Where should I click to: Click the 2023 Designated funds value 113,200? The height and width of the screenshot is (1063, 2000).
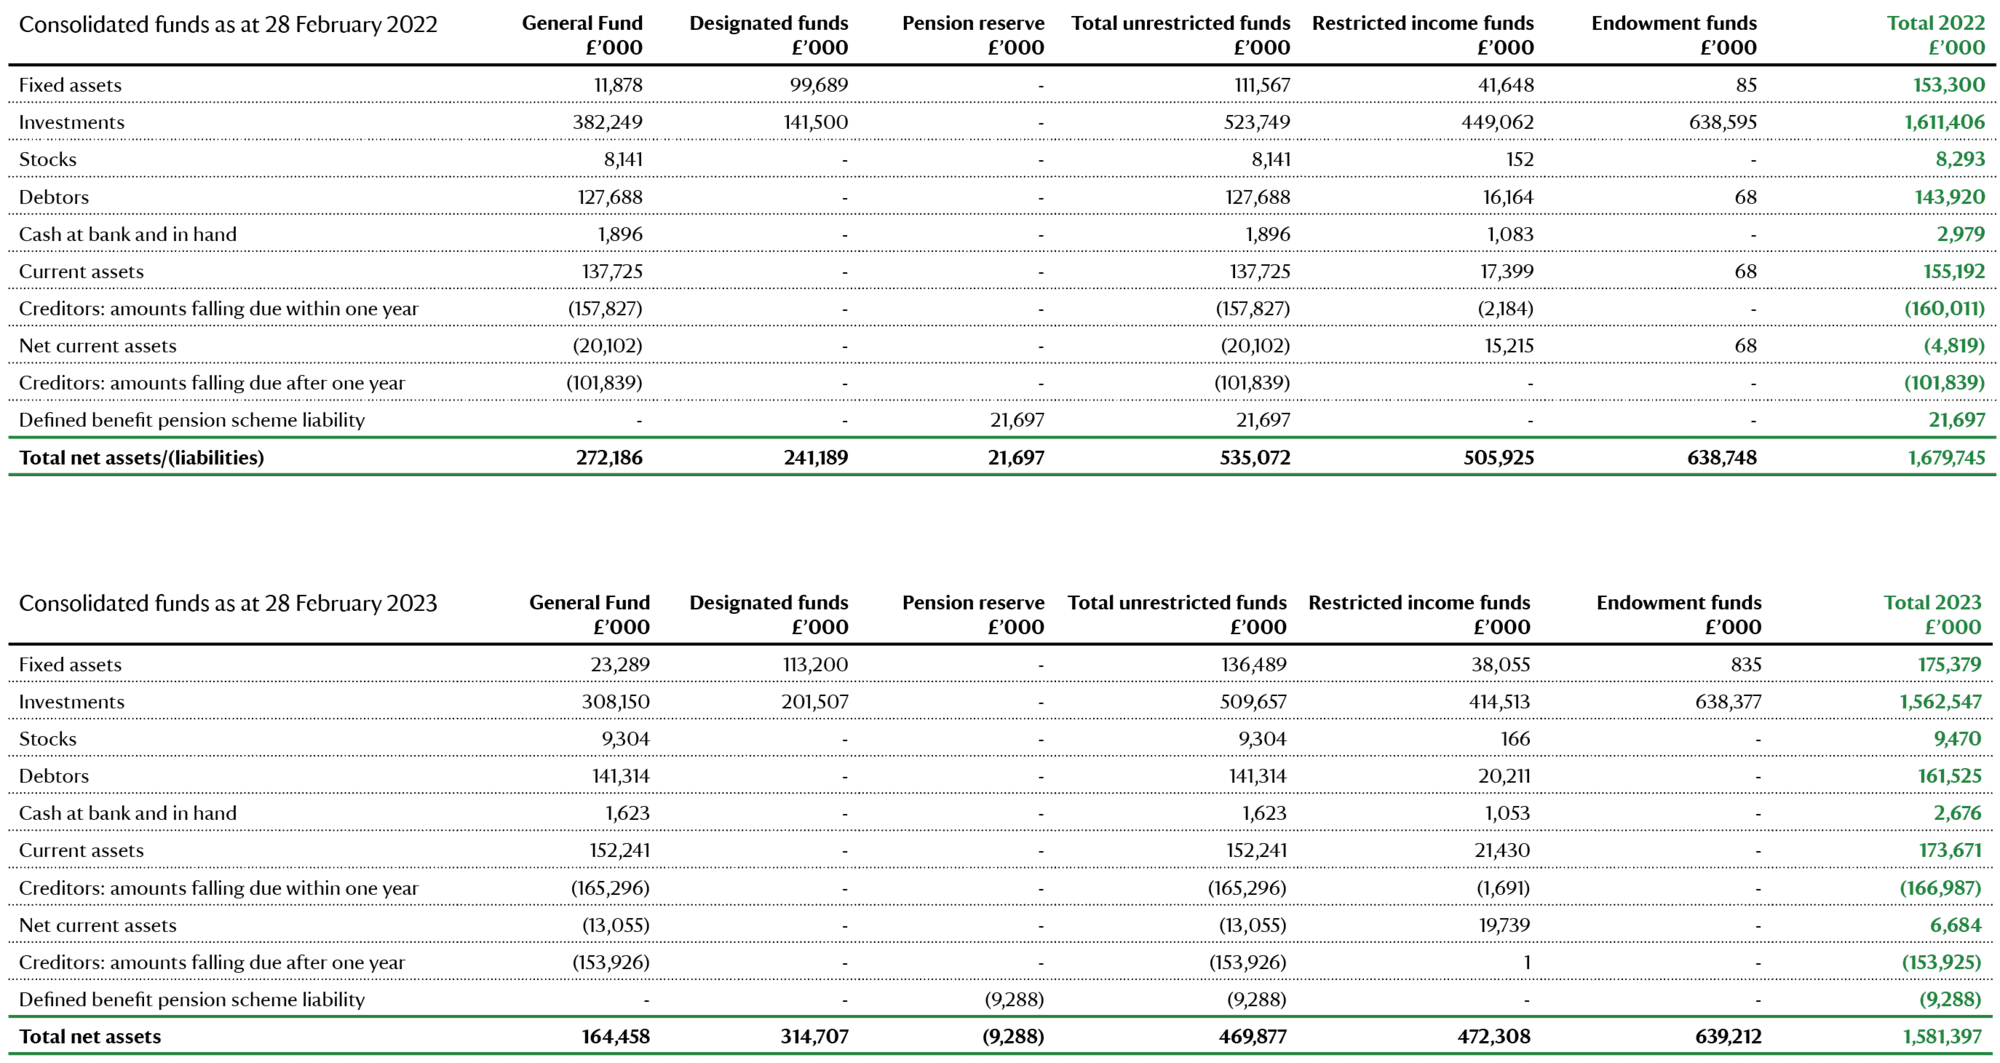[815, 664]
